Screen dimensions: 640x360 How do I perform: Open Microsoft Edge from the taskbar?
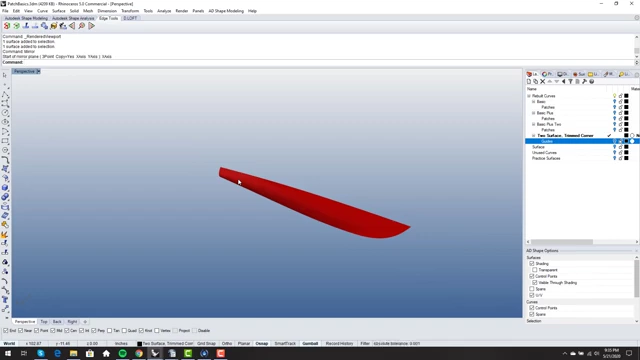tap(57, 353)
